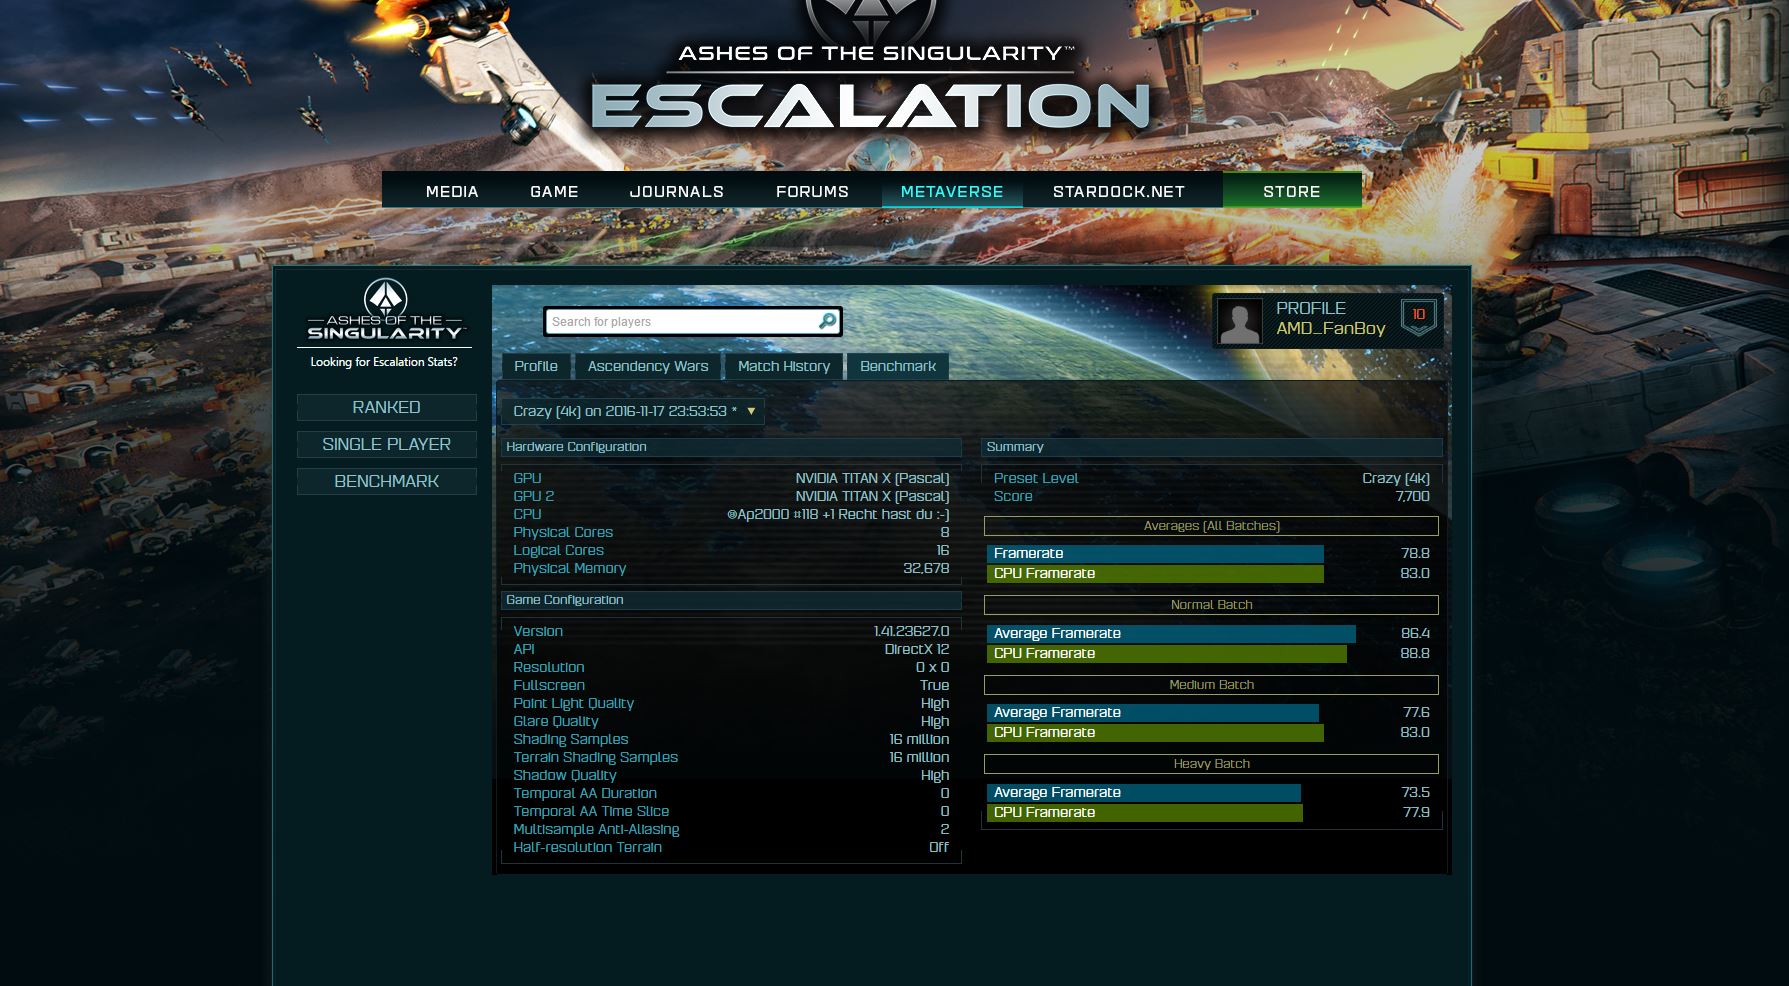The image size is (1789, 986).
Task: Click the Normal Batch heading
Action: 1211,605
